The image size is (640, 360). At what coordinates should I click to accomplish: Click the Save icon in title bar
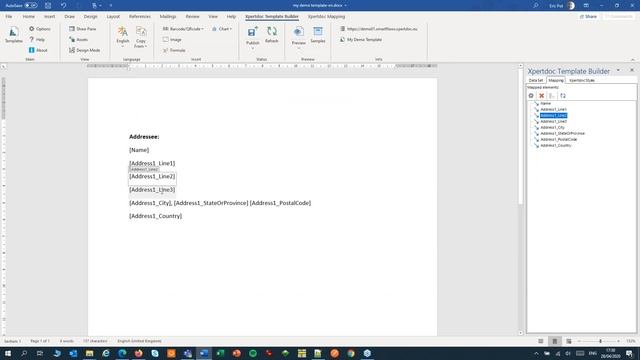coord(48,6)
